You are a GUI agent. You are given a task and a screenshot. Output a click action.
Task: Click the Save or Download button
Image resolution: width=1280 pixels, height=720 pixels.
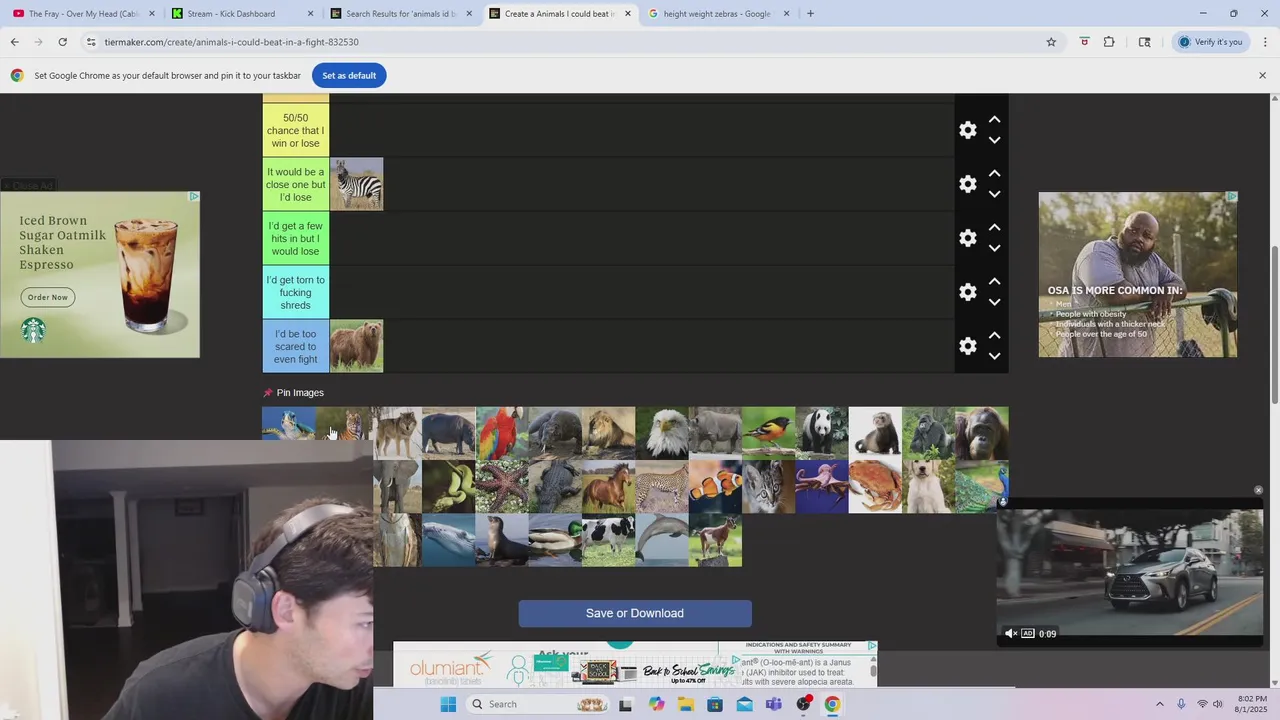(x=635, y=614)
